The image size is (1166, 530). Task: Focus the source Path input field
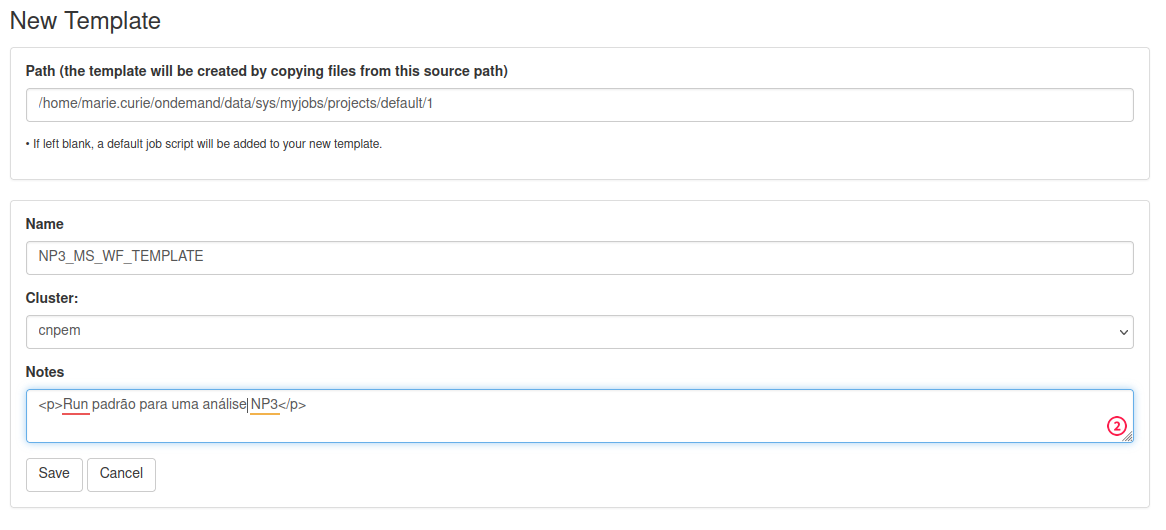(579, 105)
